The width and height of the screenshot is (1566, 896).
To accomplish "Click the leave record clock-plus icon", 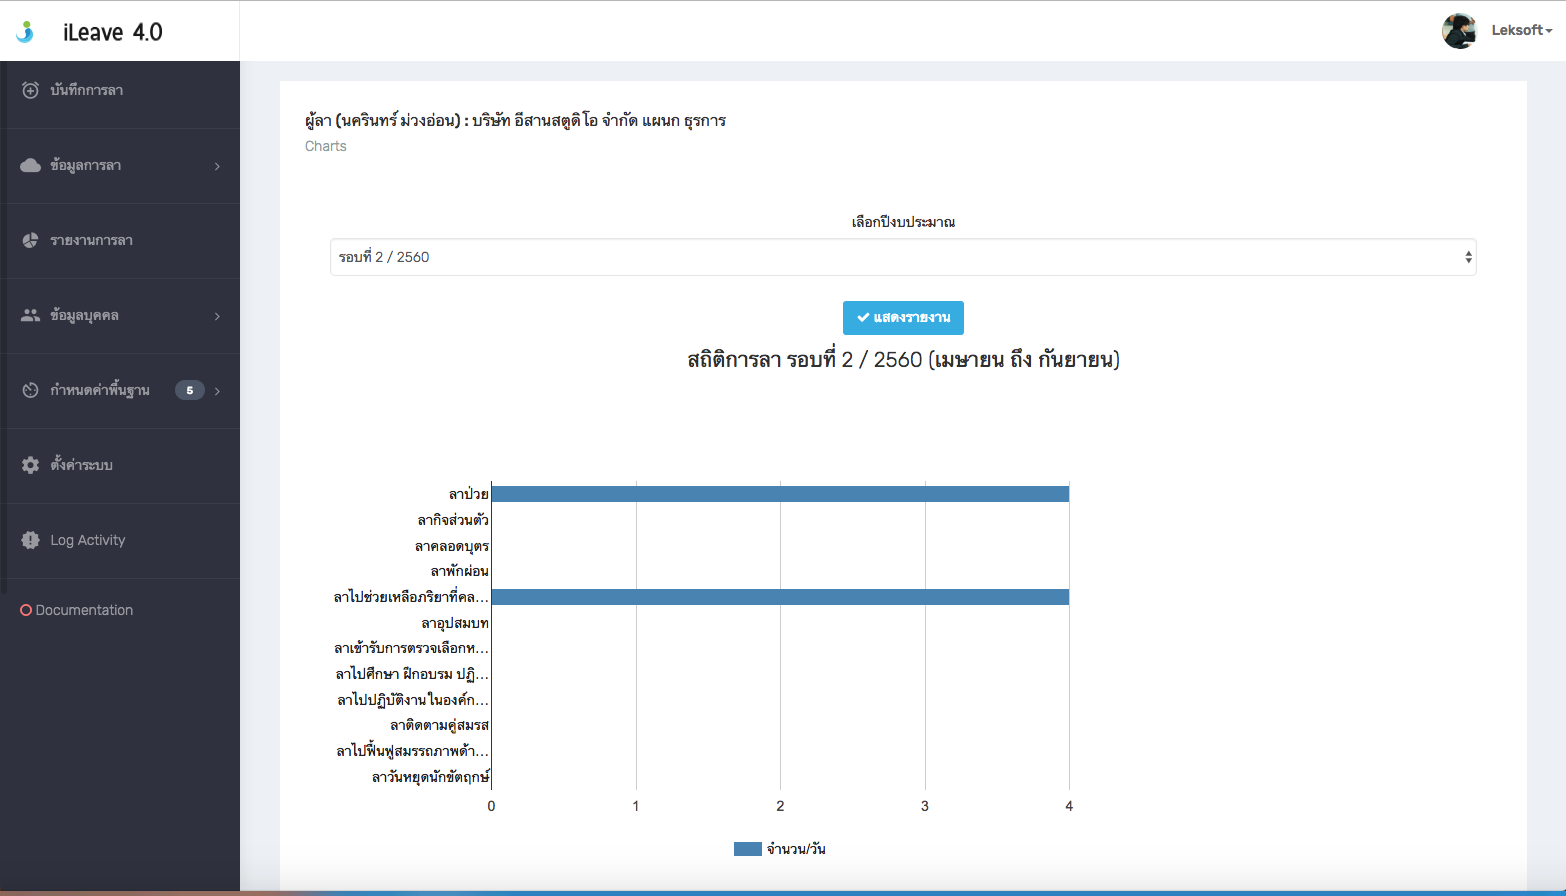I will point(30,90).
